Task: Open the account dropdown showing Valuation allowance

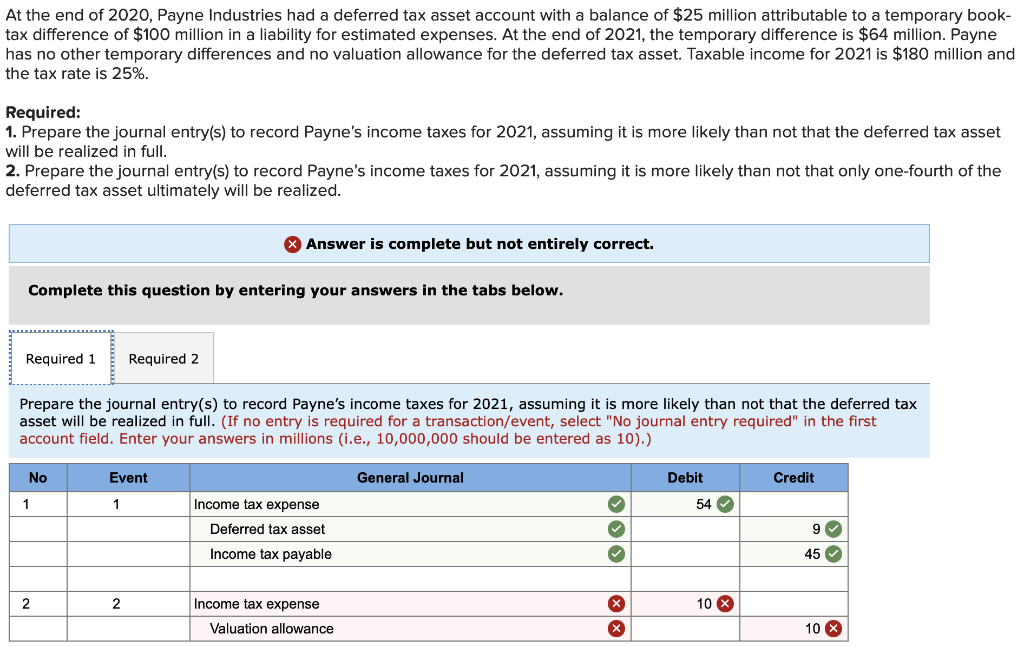Action: pyautogui.click(x=400, y=628)
